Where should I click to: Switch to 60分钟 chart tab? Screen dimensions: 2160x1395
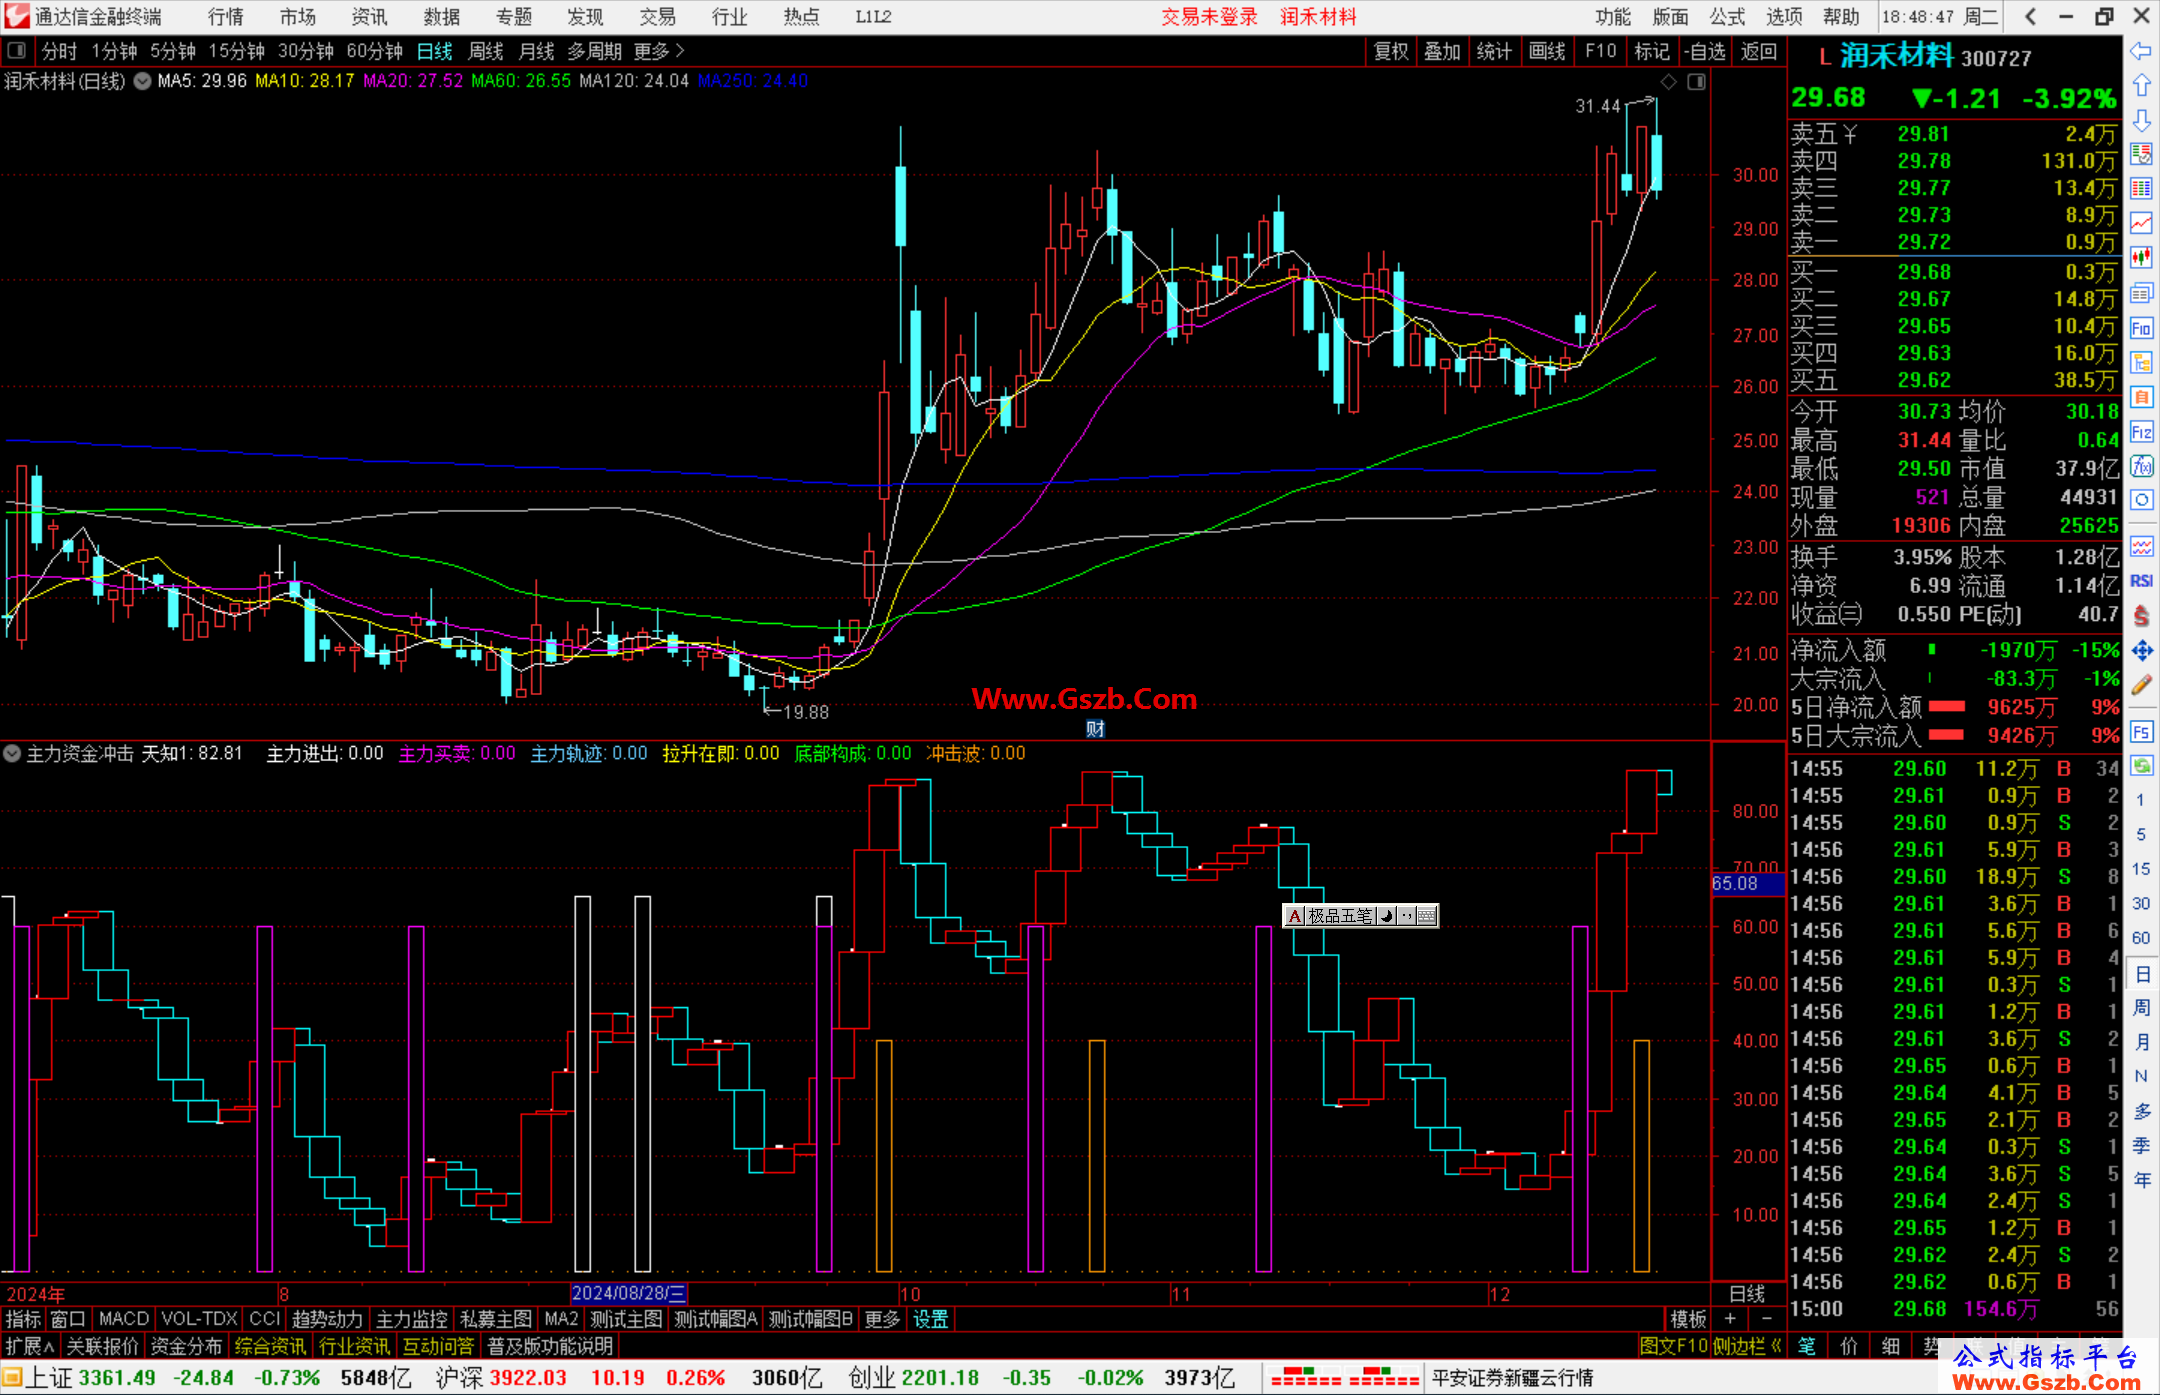(x=374, y=50)
